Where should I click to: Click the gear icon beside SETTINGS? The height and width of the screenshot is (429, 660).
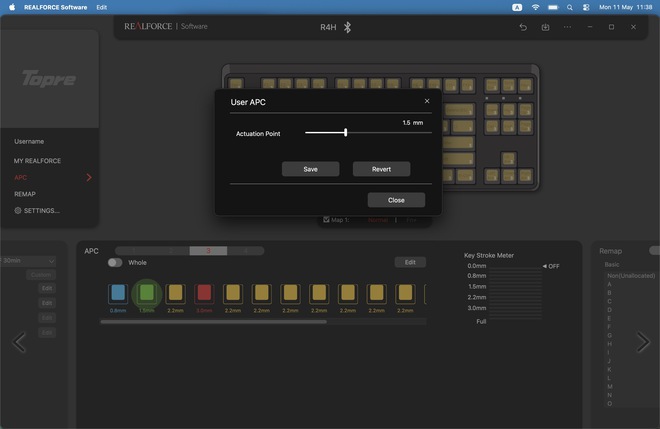18,211
